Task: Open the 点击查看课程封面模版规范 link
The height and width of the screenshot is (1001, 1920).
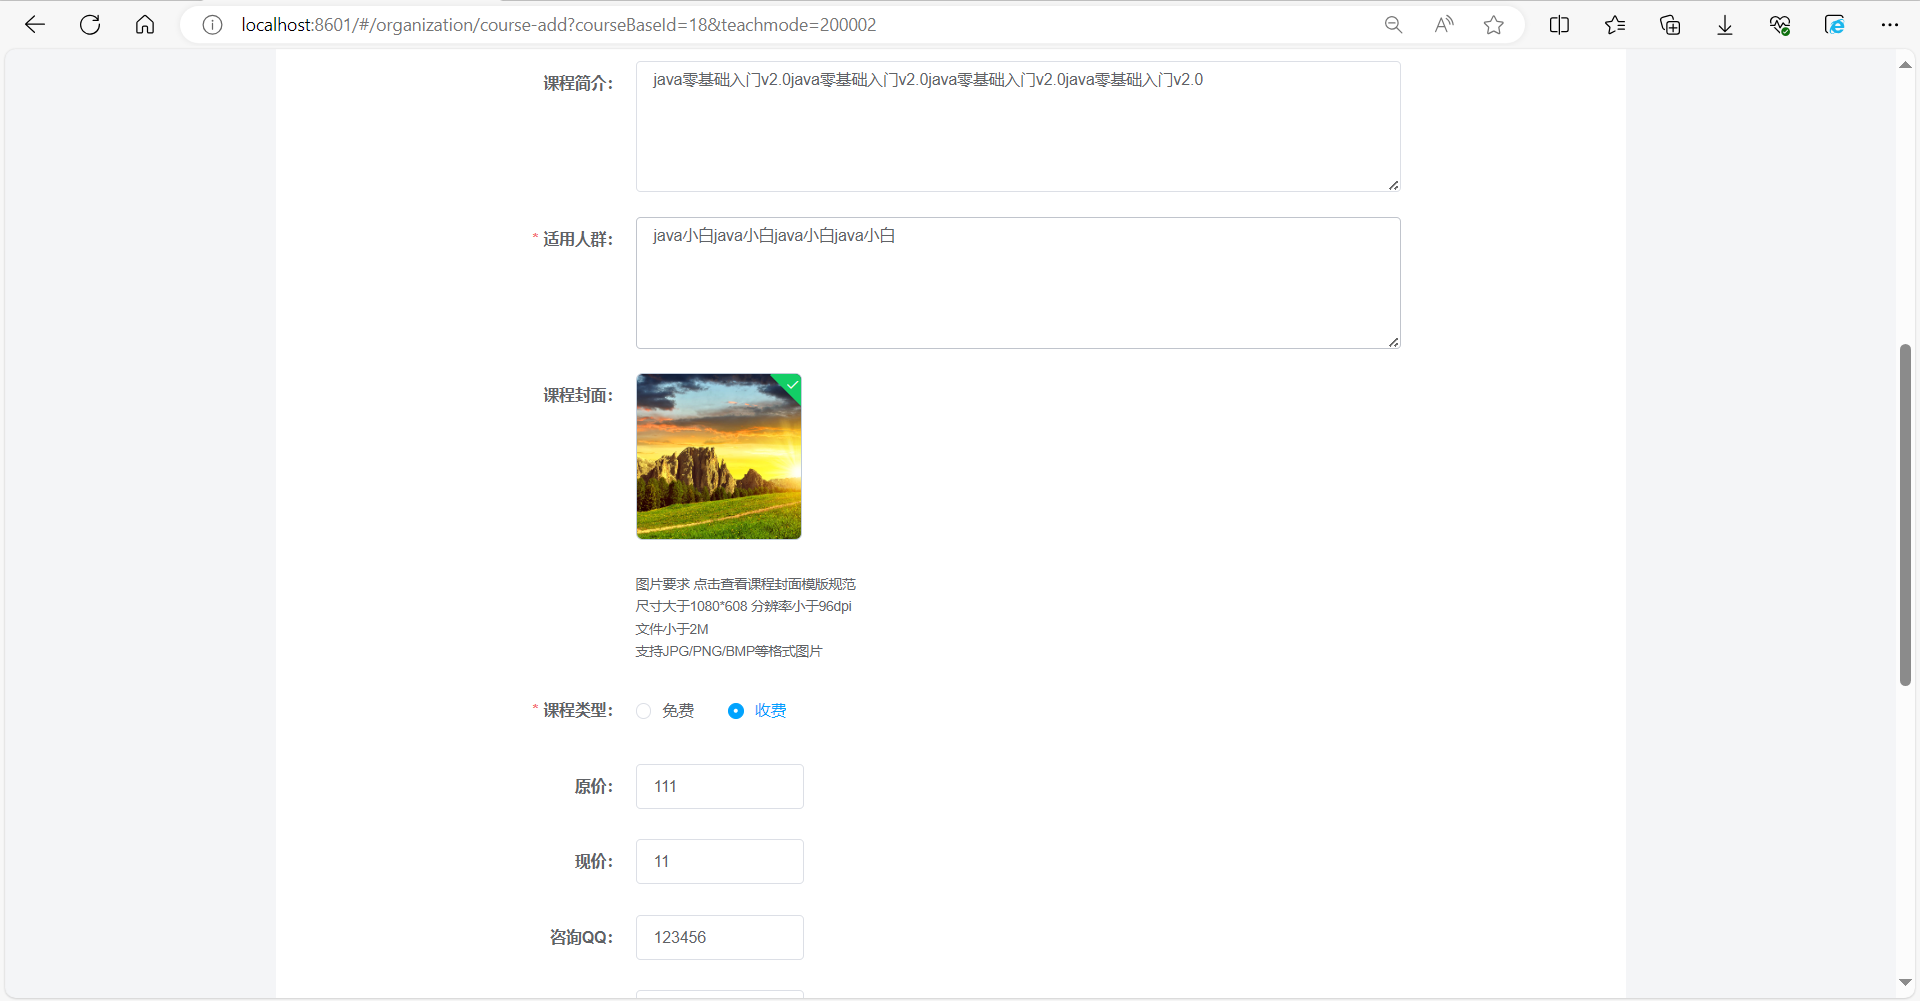Action: pos(775,584)
